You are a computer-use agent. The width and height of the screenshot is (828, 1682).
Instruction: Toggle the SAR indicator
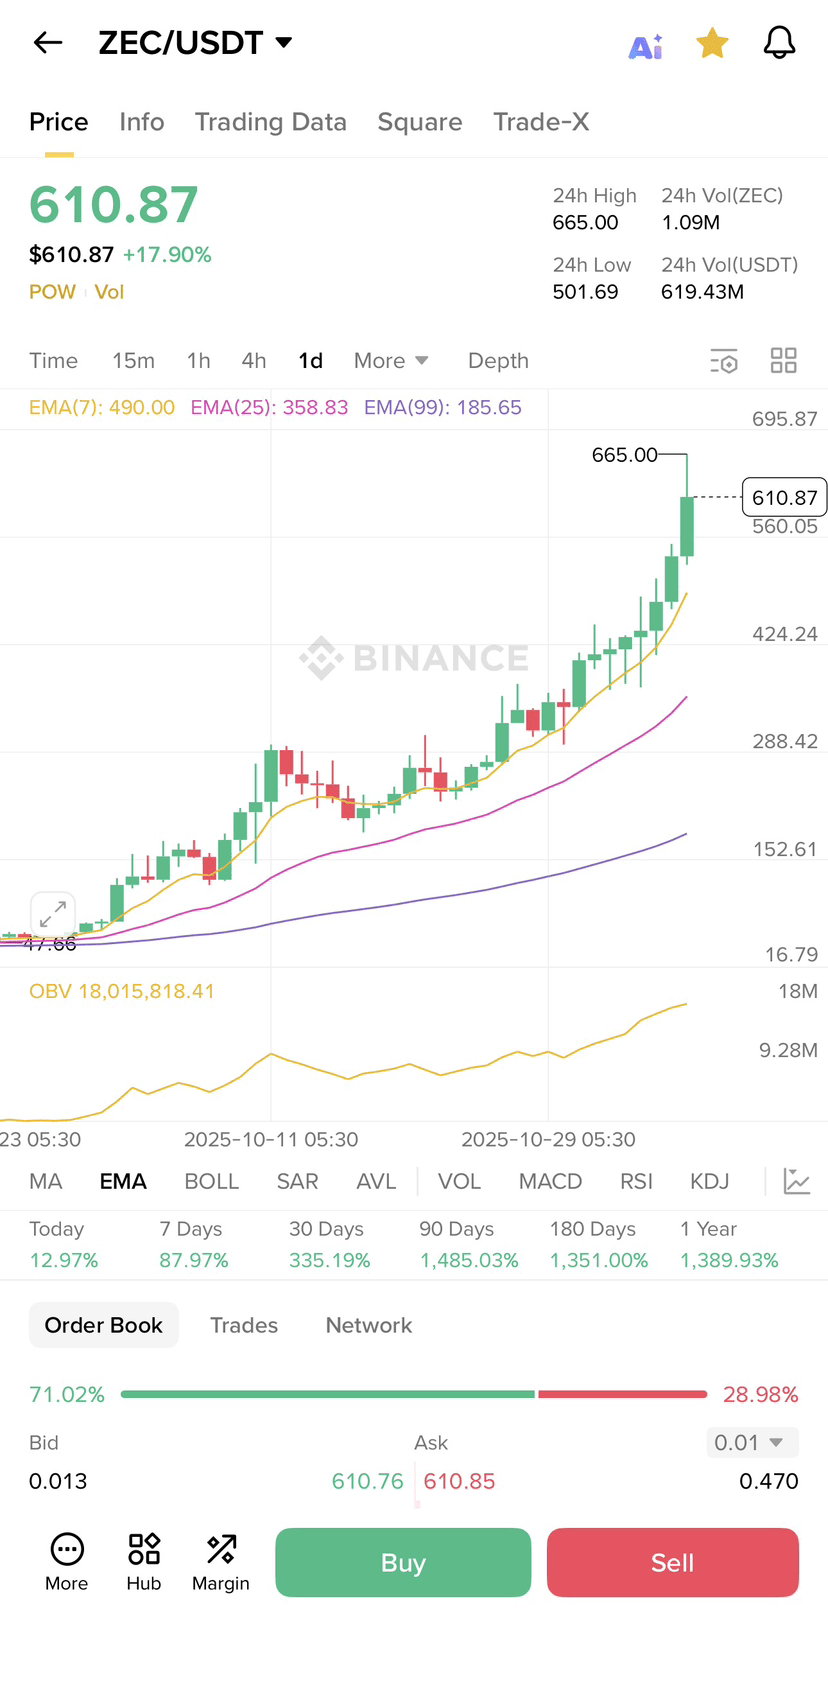tap(298, 1181)
